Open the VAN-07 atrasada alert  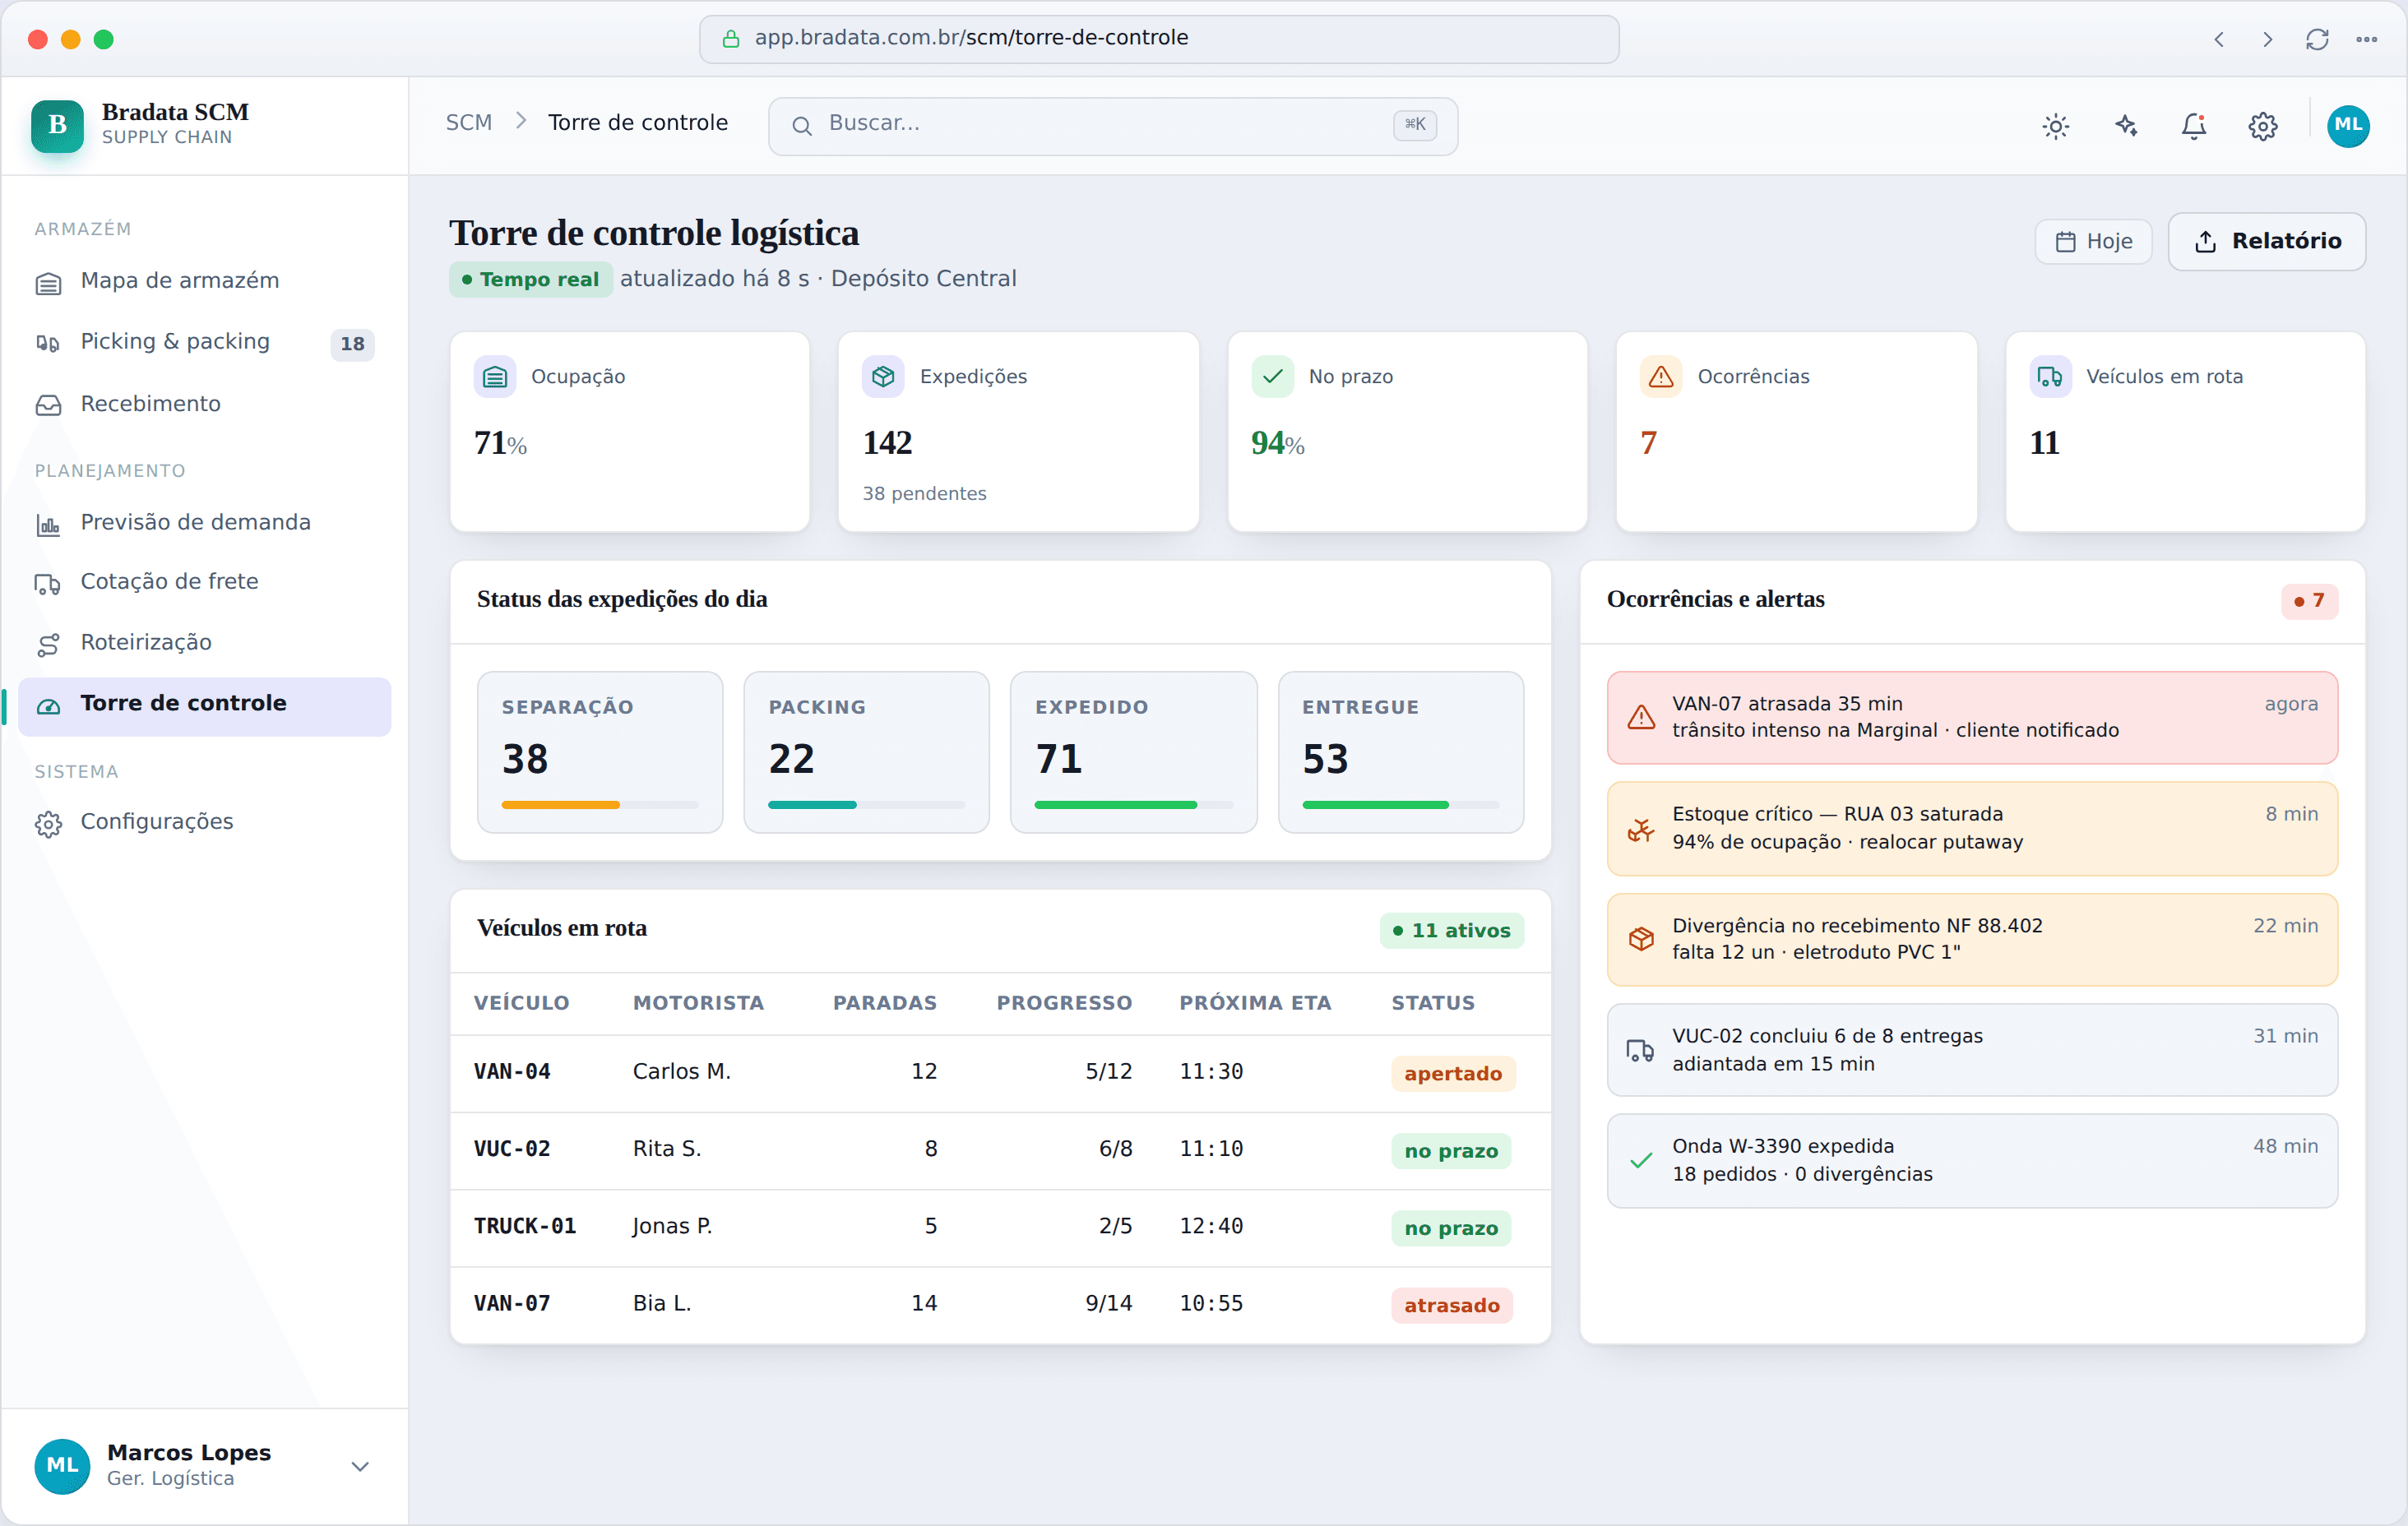pos(1971,717)
